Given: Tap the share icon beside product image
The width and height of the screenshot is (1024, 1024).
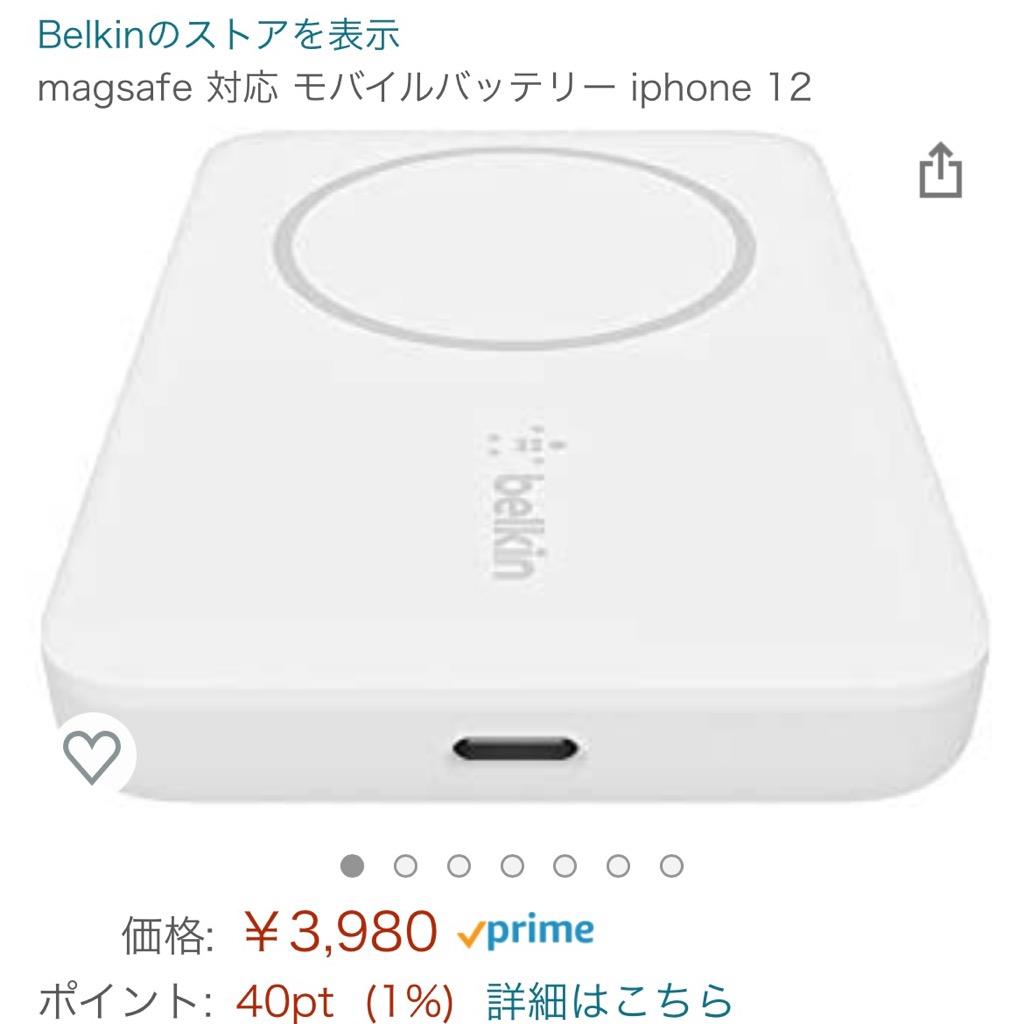Looking at the screenshot, I should [x=940, y=170].
